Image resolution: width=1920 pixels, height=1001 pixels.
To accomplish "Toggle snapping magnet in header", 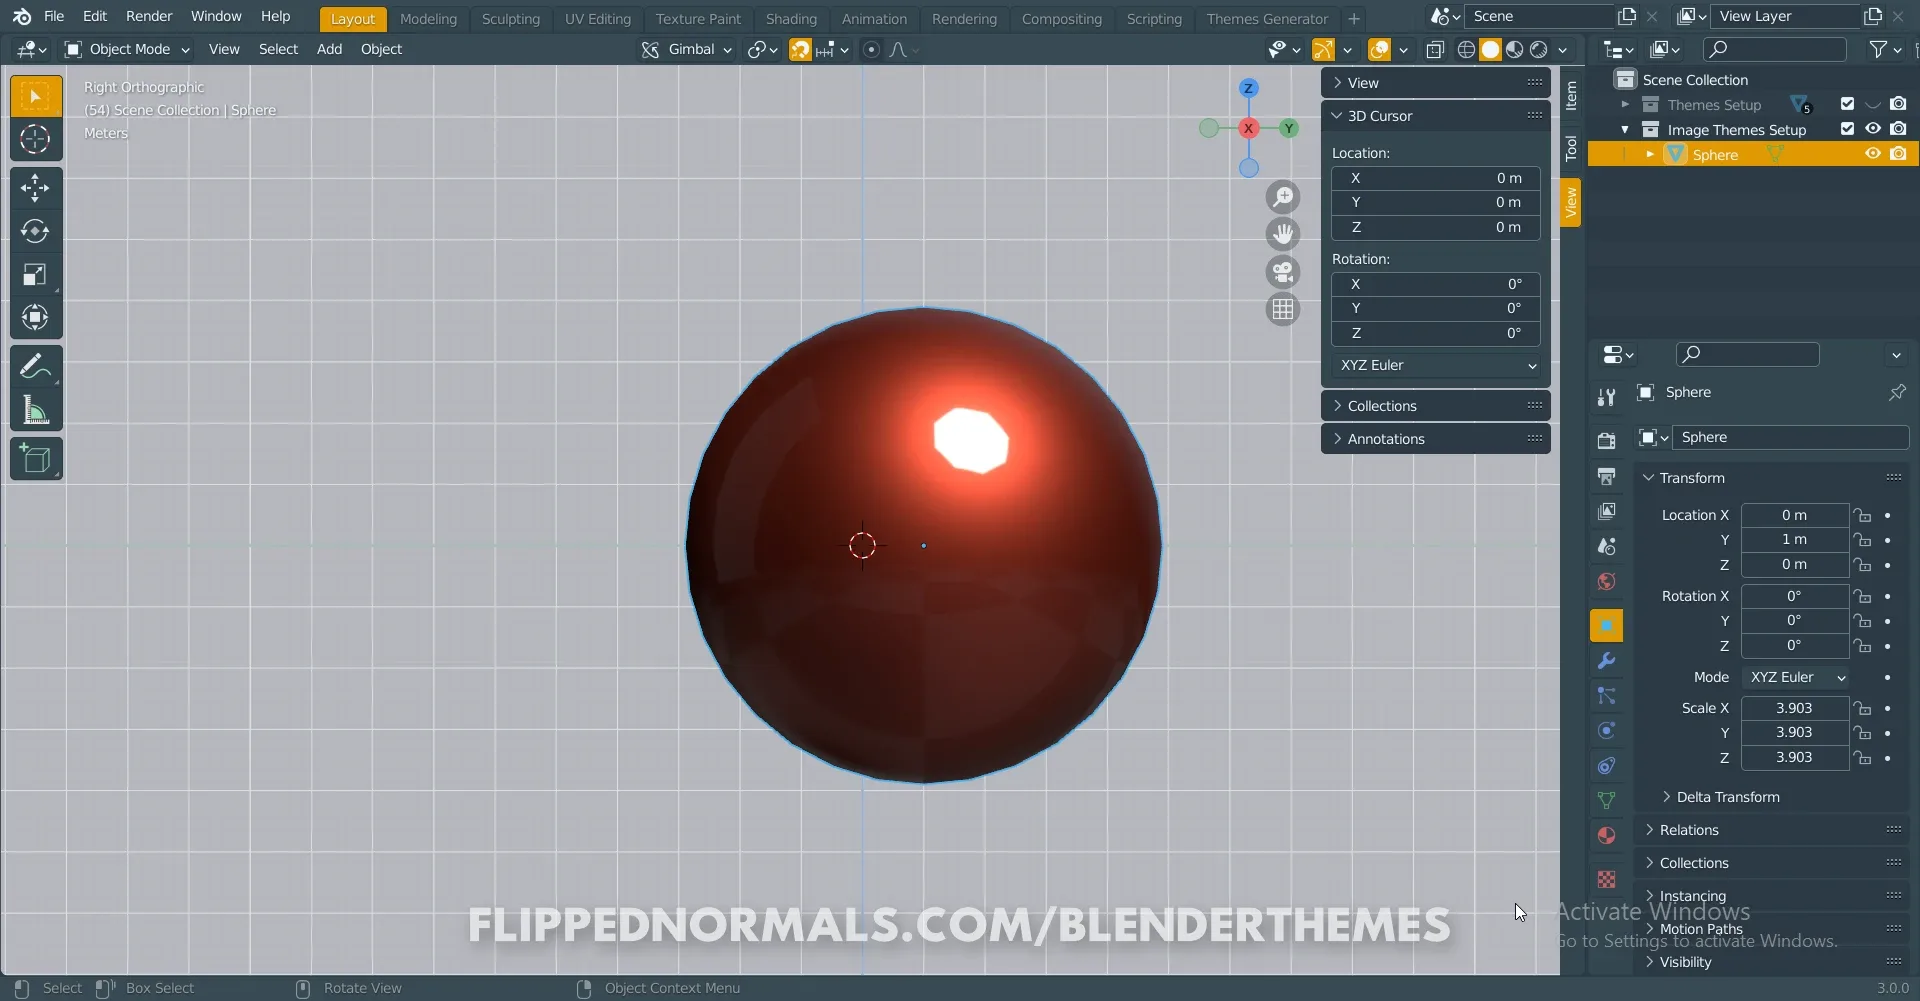I will (x=800, y=50).
